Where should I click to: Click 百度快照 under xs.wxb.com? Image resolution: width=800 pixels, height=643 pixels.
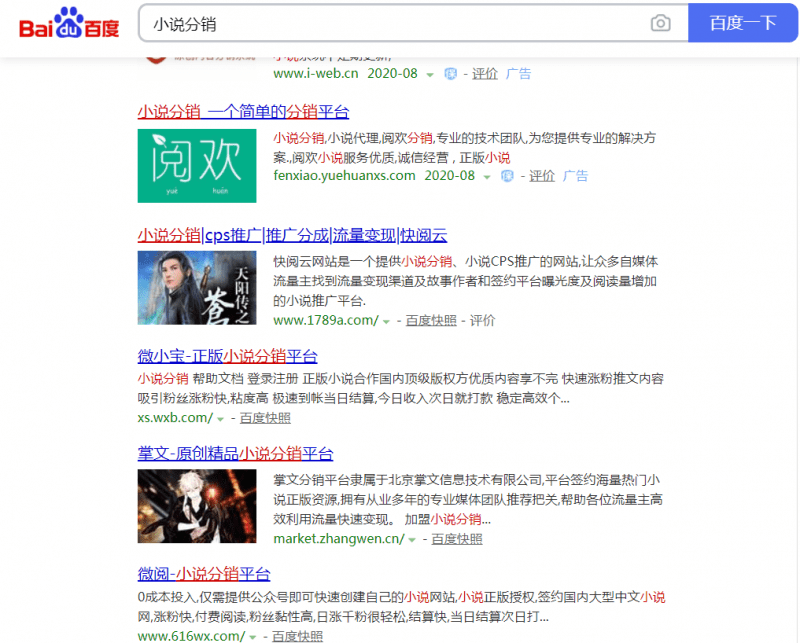[264, 418]
